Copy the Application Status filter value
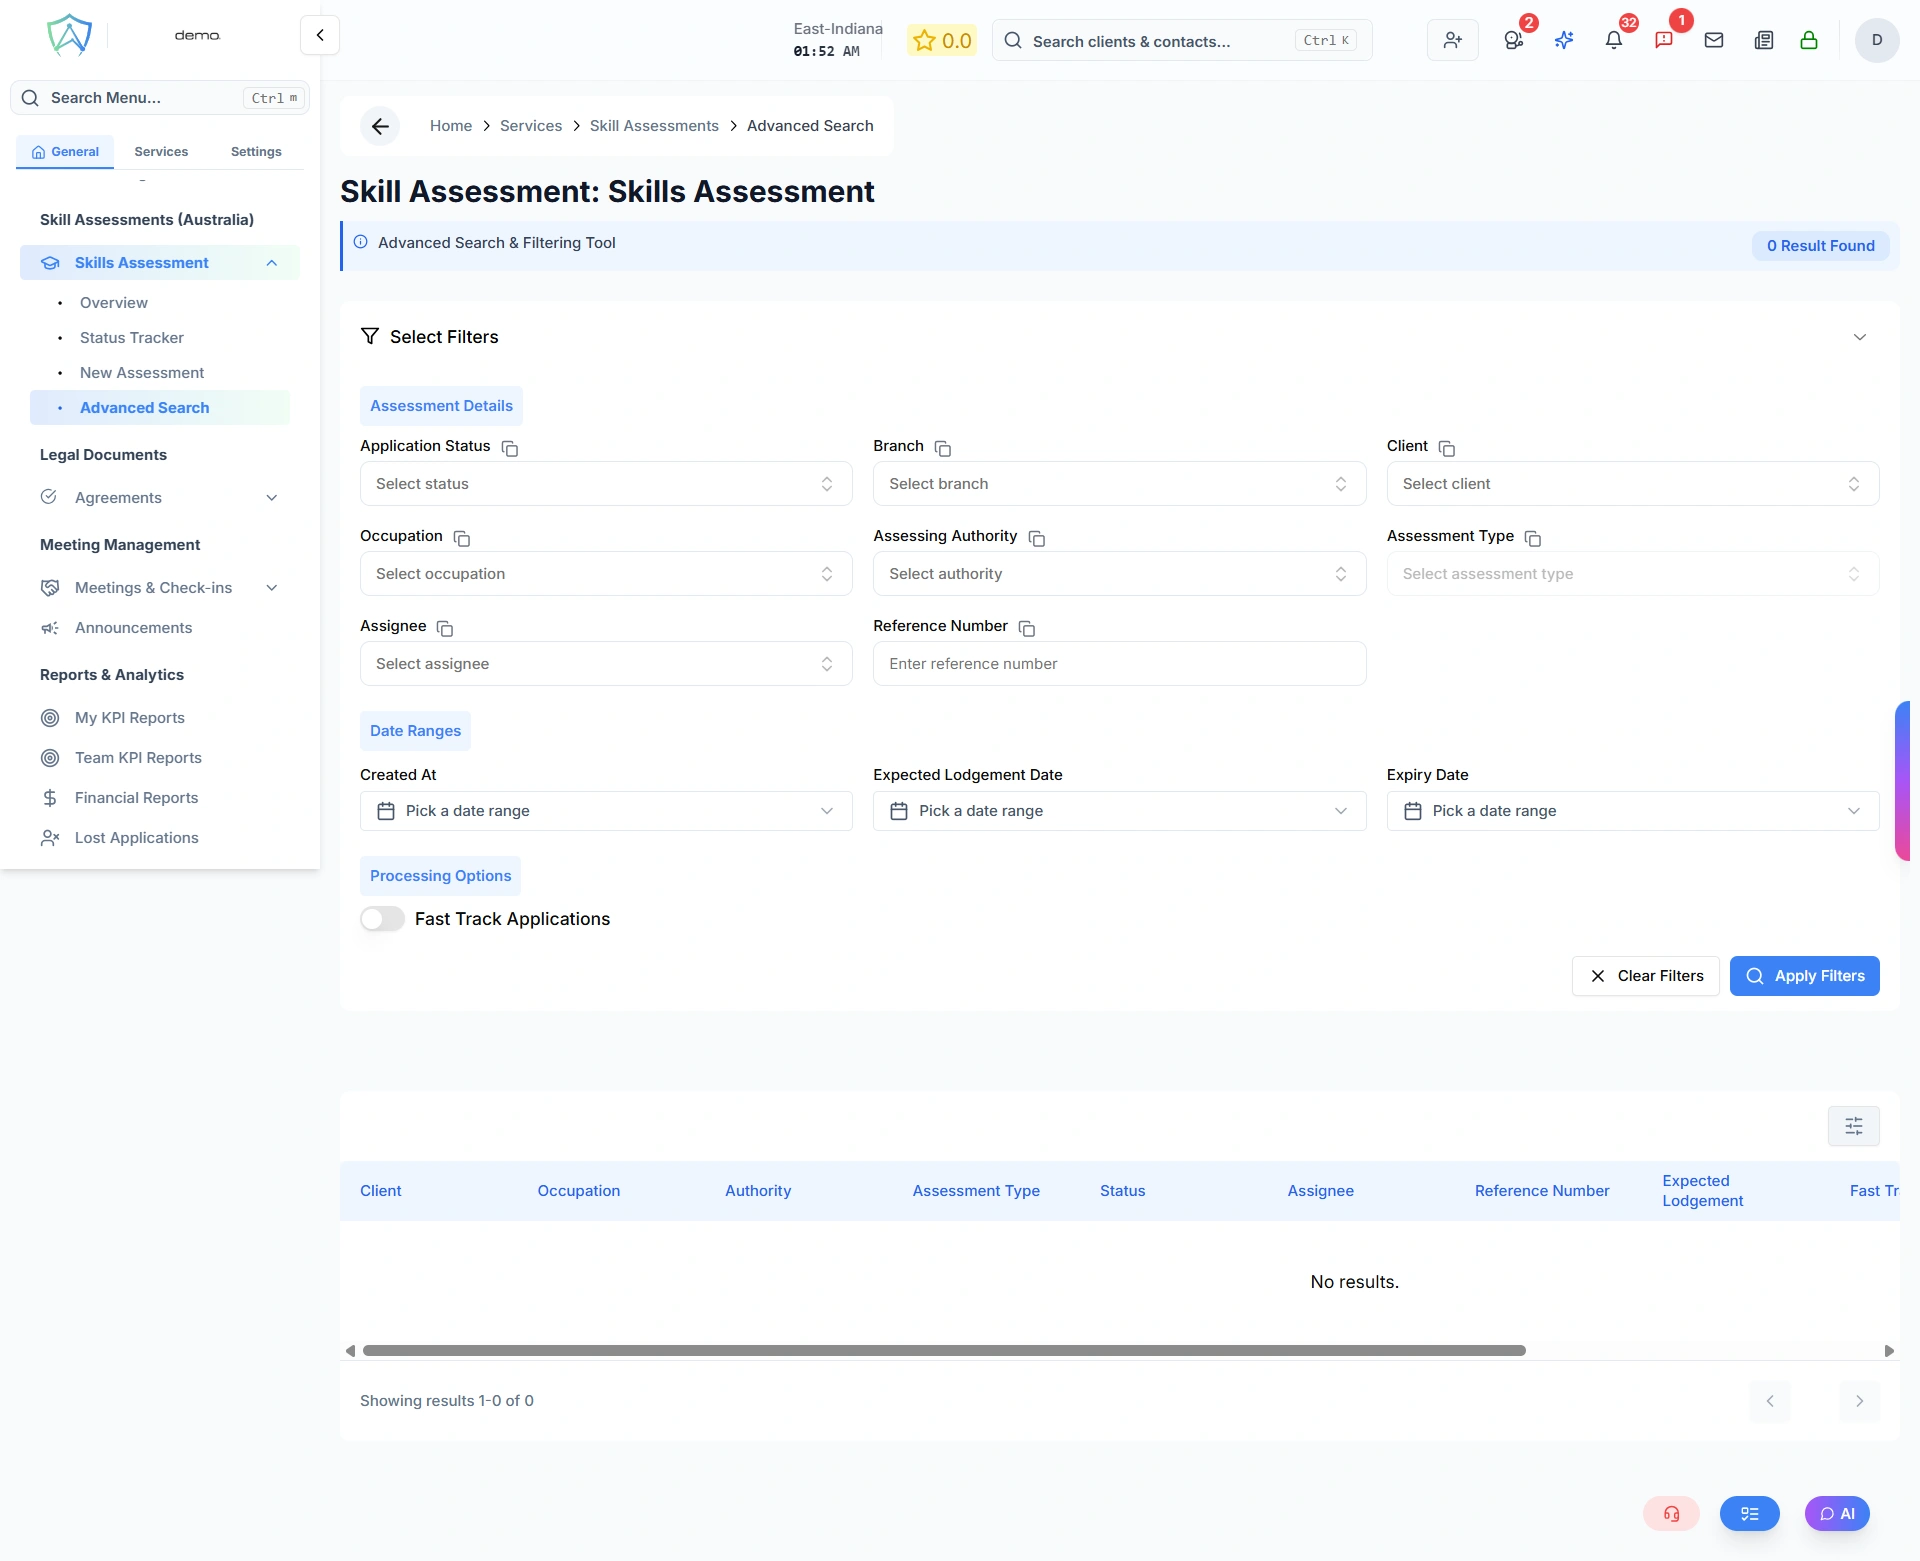The height and width of the screenshot is (1561, 1920). pos(508,449)
